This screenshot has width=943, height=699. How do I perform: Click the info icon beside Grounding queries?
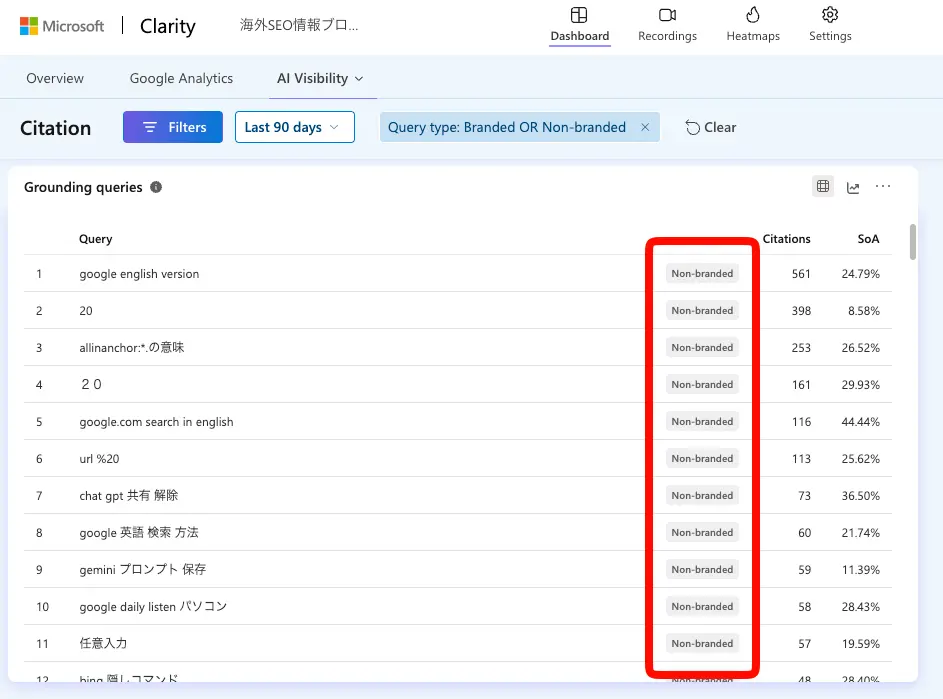(156, 187)
